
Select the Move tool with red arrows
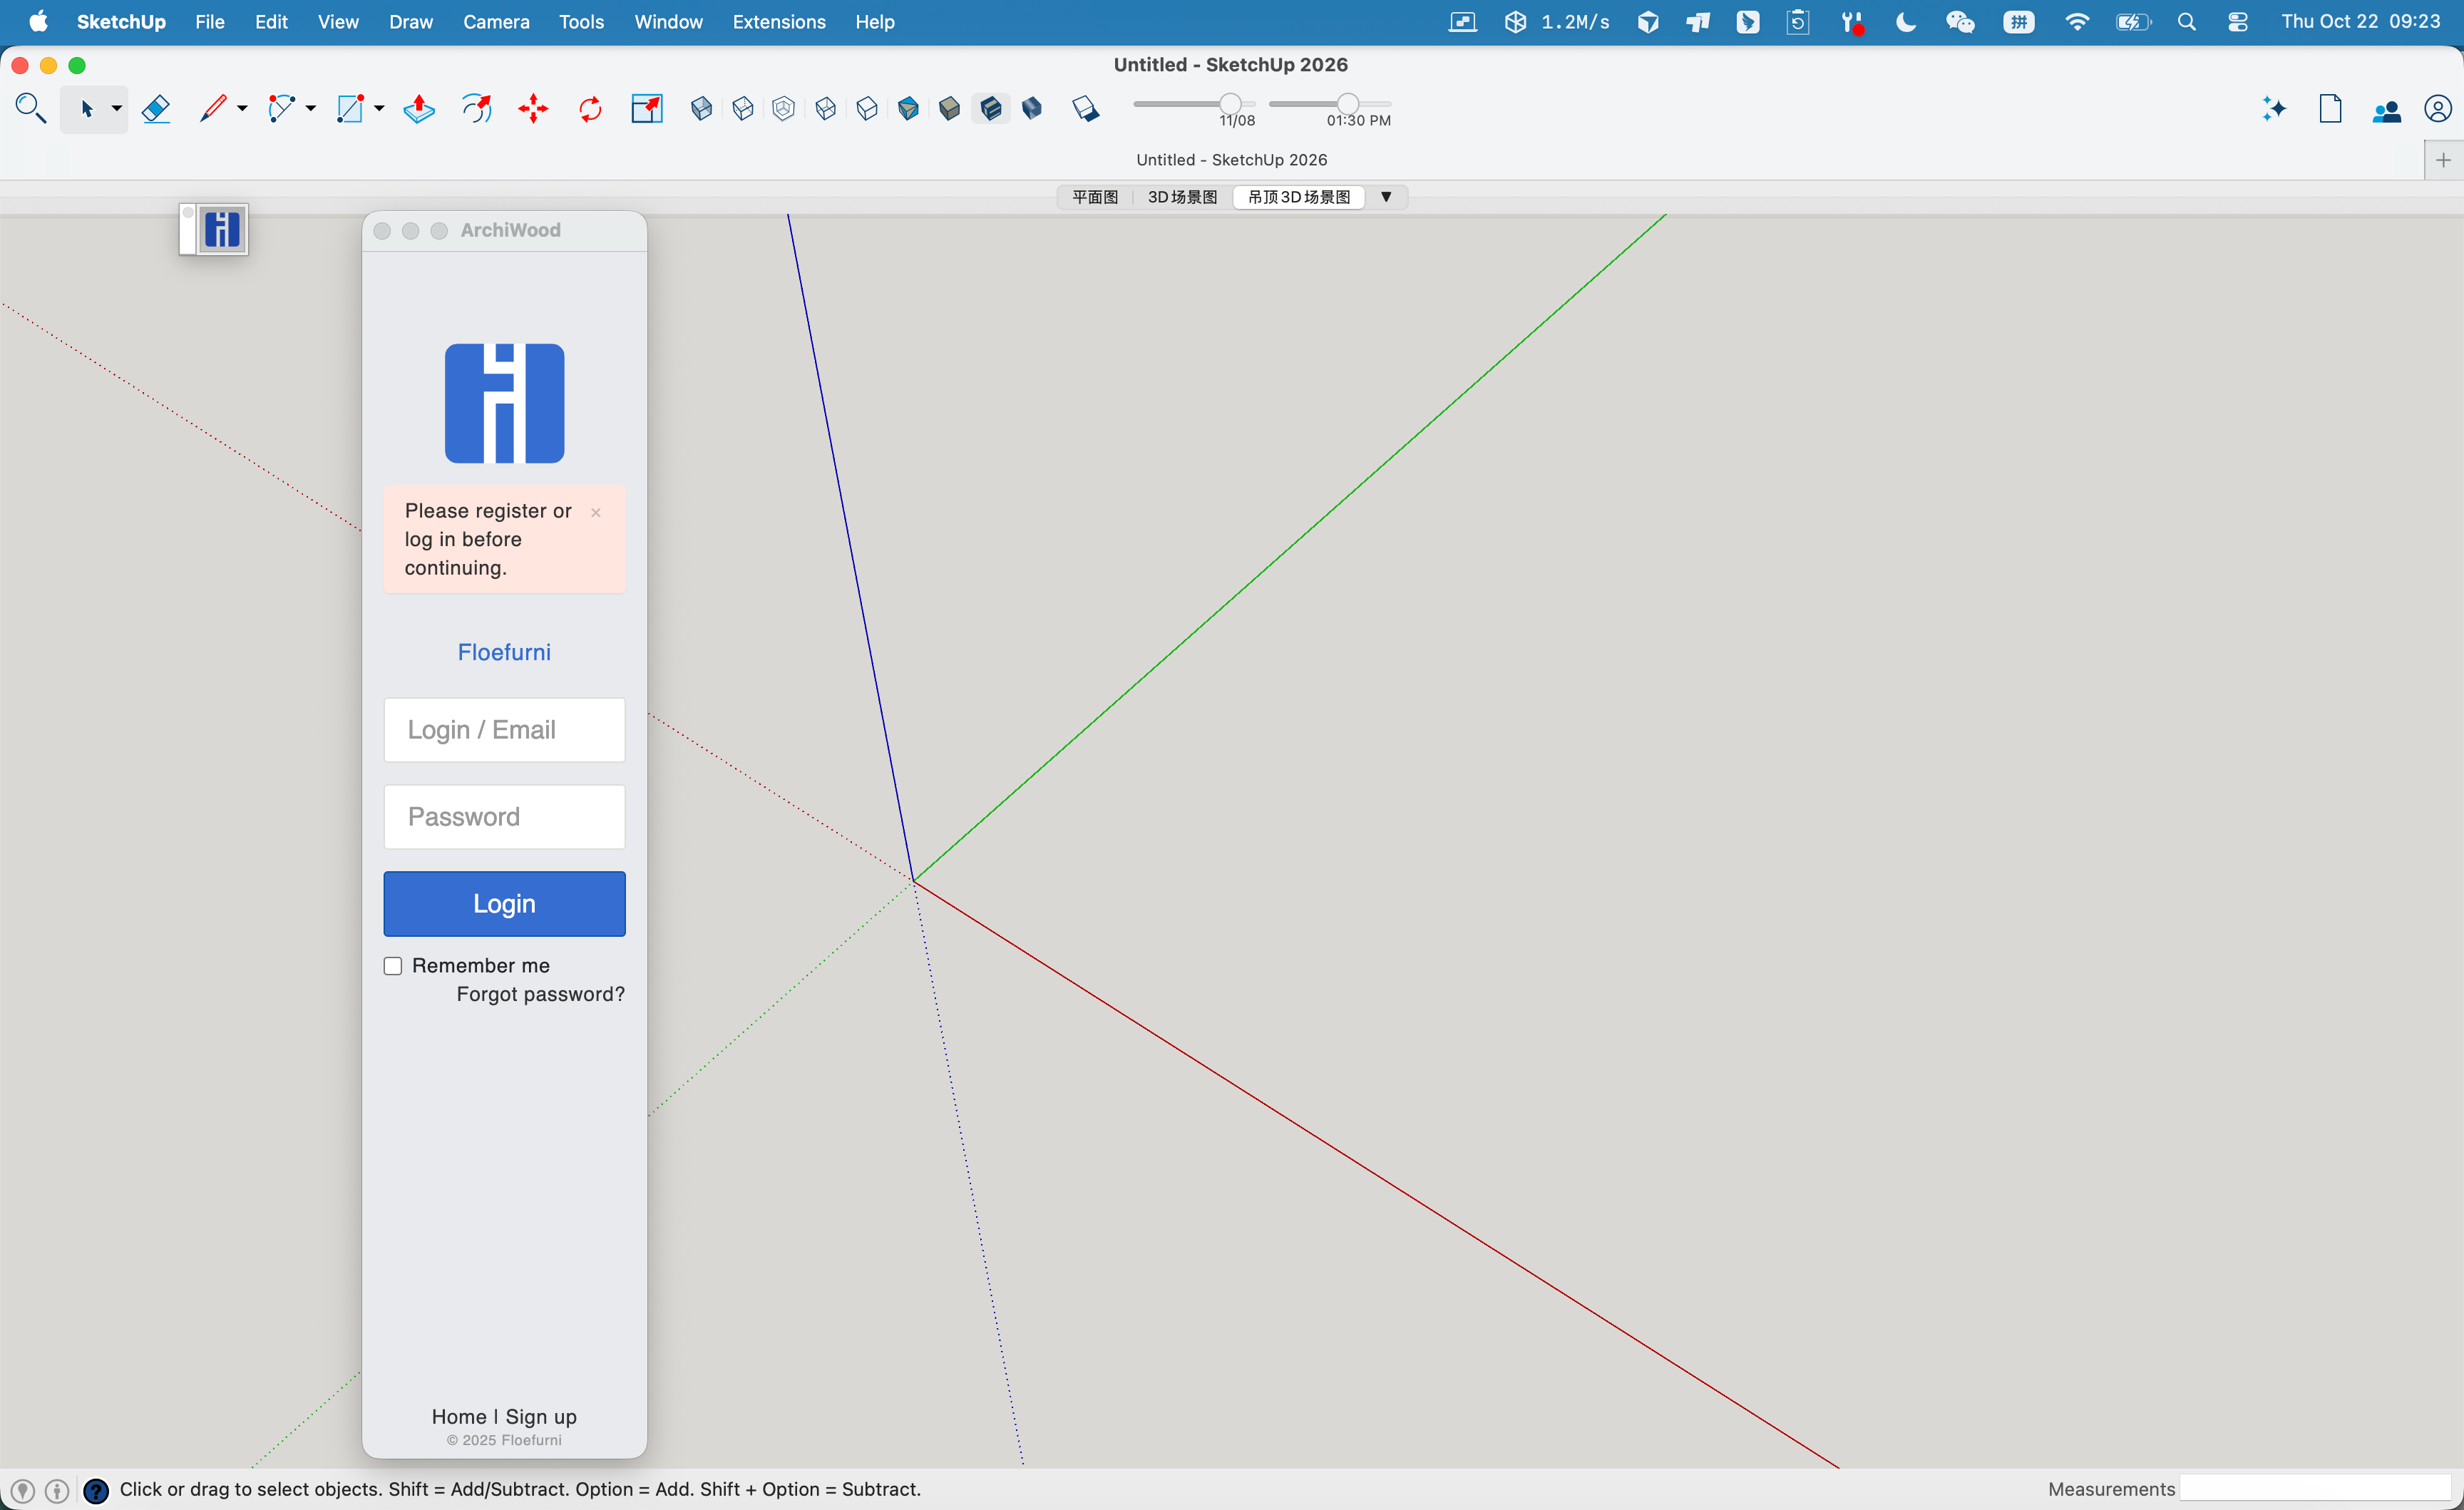[x=534, y=108]
